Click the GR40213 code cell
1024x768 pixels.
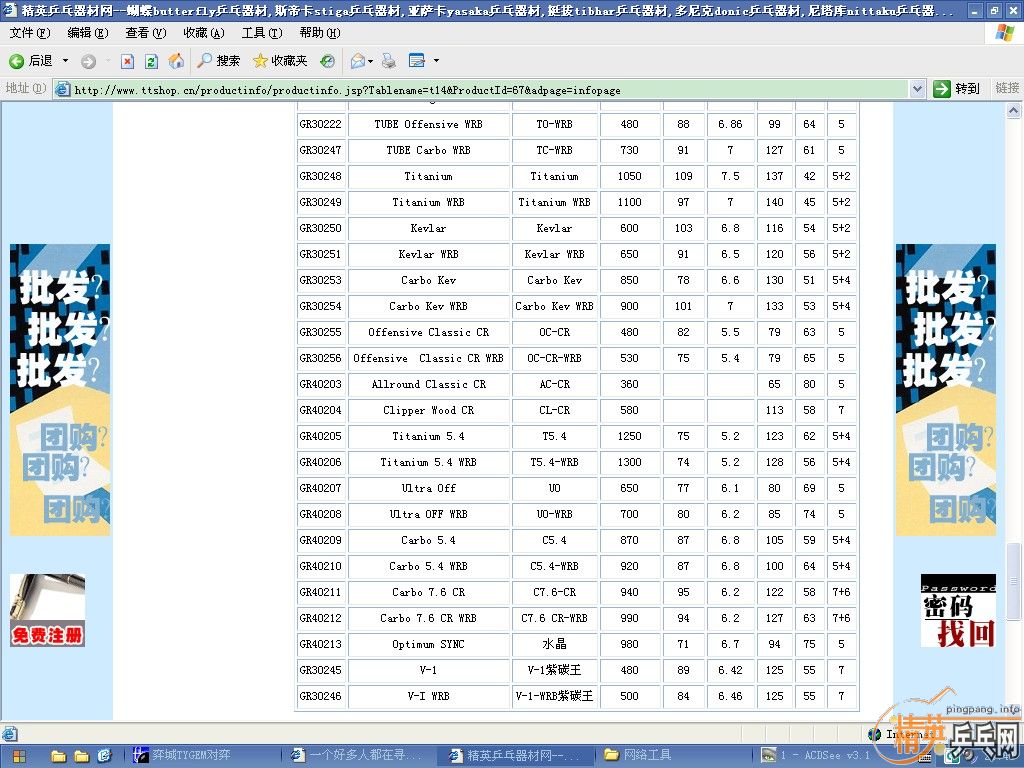(321, 645)
